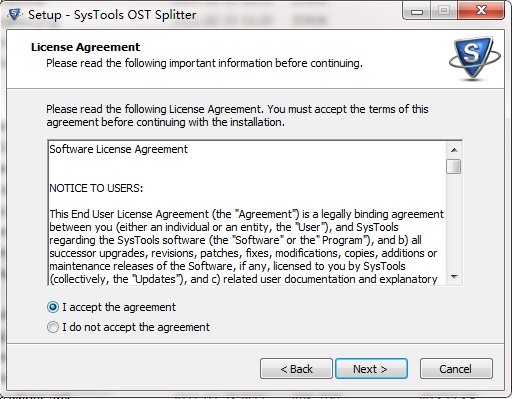
Task: Click inside the license paragraph about End User Agreement
Action: coord(247,246)
